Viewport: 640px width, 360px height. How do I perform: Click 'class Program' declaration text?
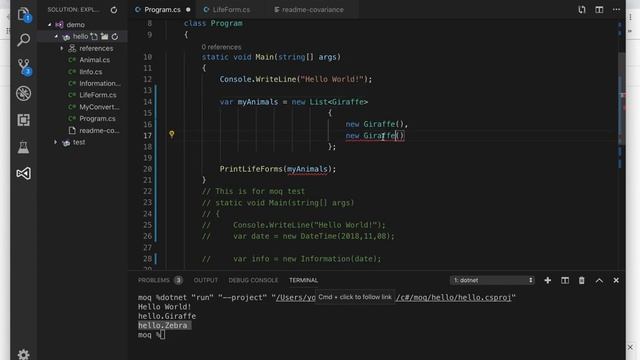213,23
